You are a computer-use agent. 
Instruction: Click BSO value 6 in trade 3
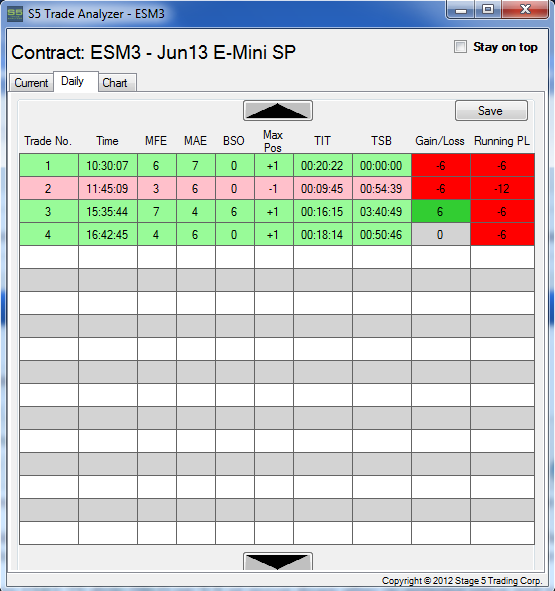[235, 211]
